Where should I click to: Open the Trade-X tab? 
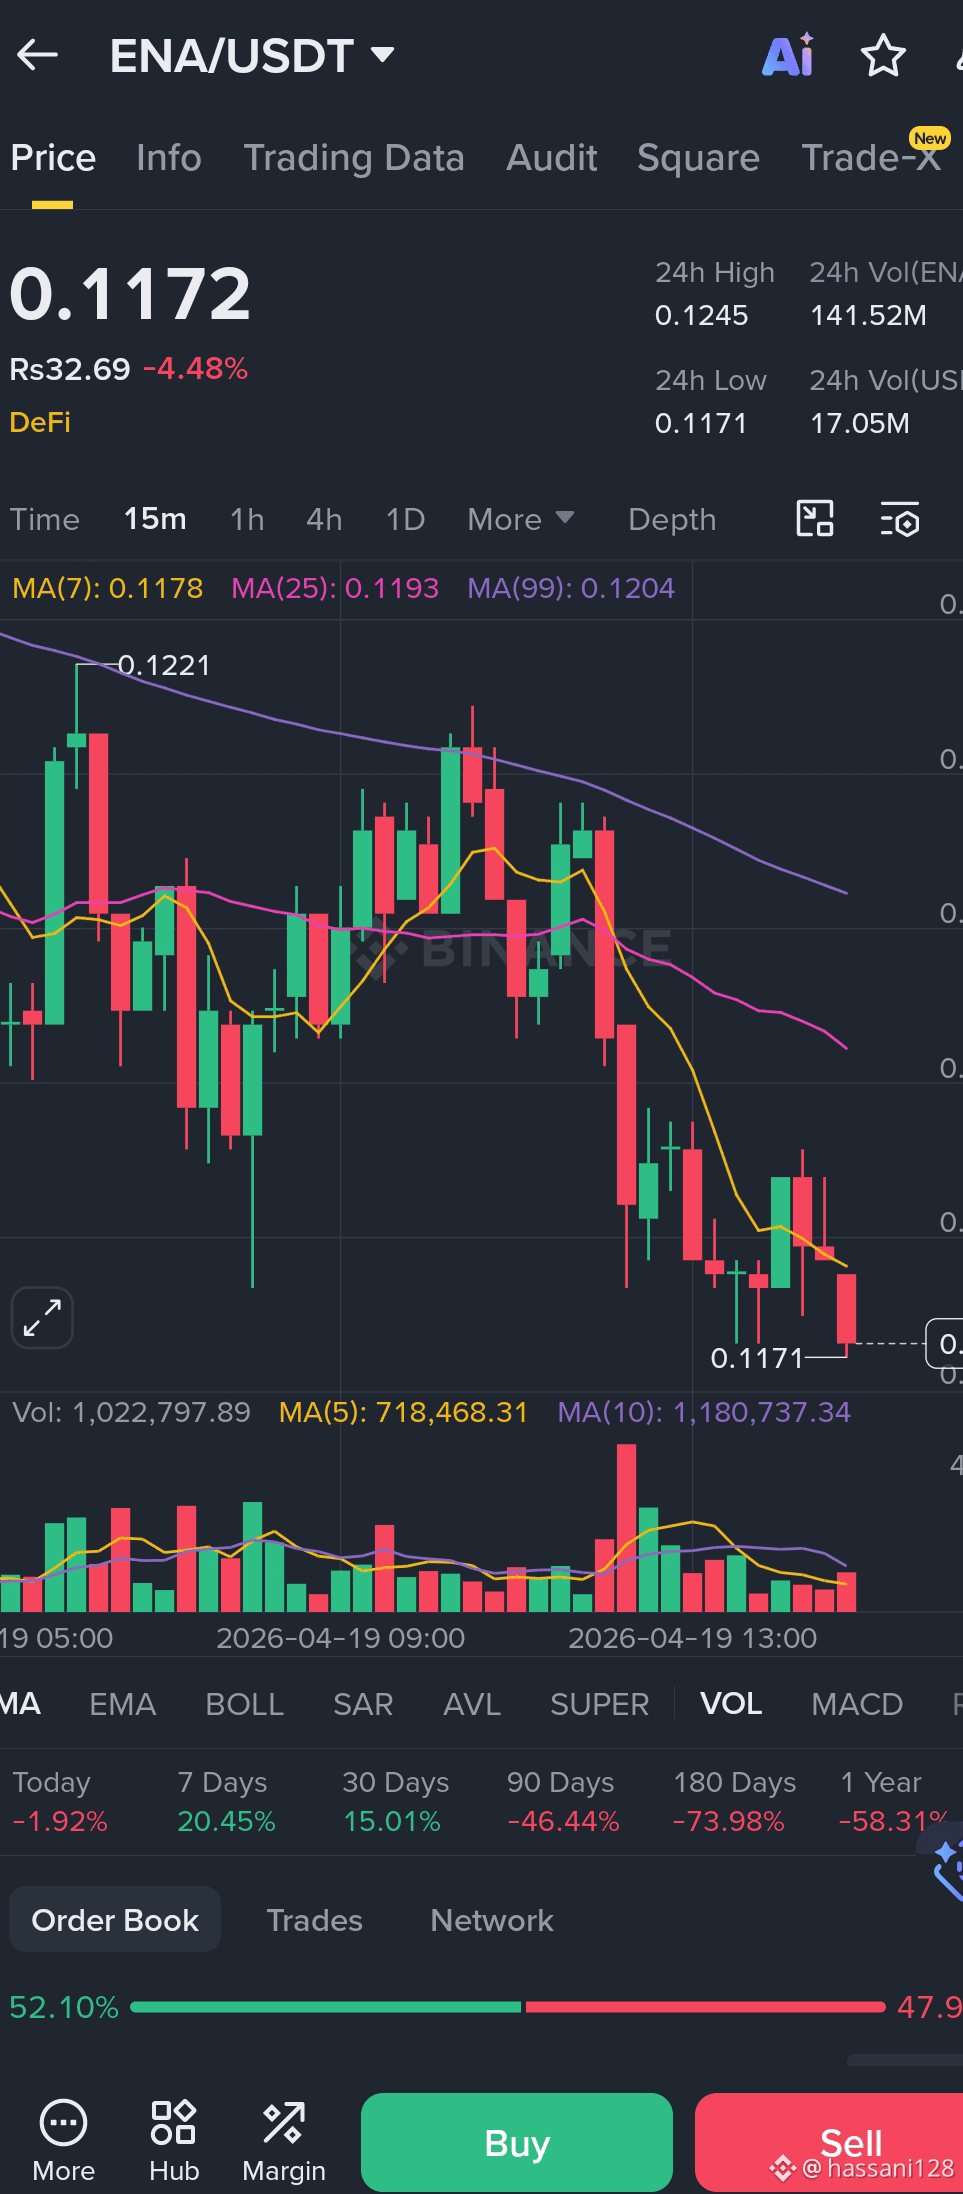pyautogui.click(x=872, y=158)
